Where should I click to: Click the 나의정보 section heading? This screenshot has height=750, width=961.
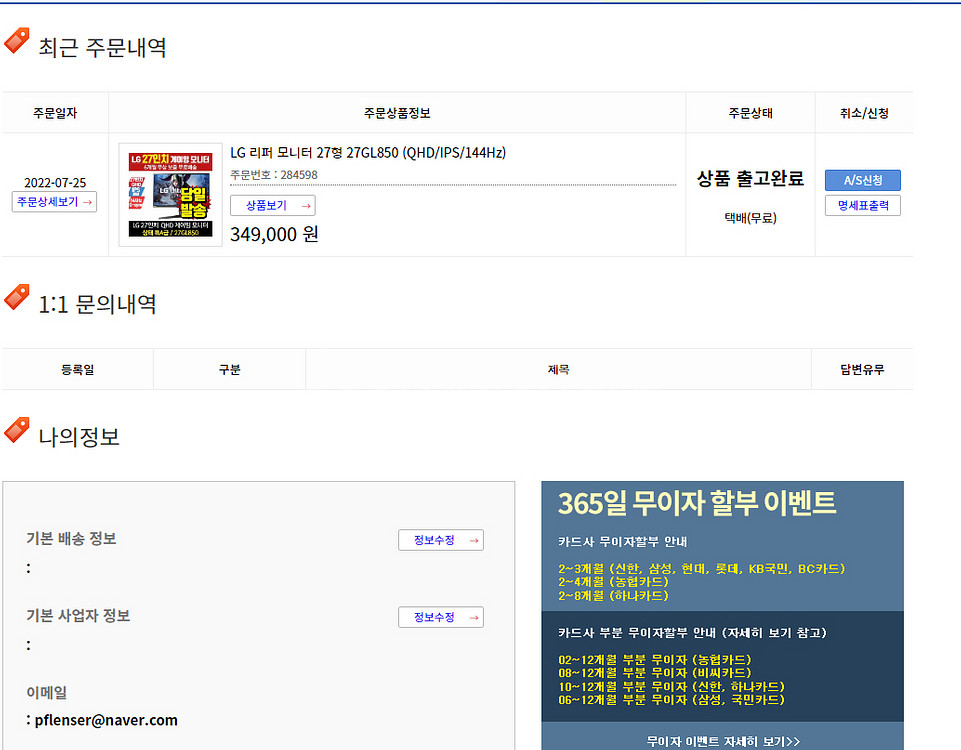pyautogui.click(x=79, y=437)
